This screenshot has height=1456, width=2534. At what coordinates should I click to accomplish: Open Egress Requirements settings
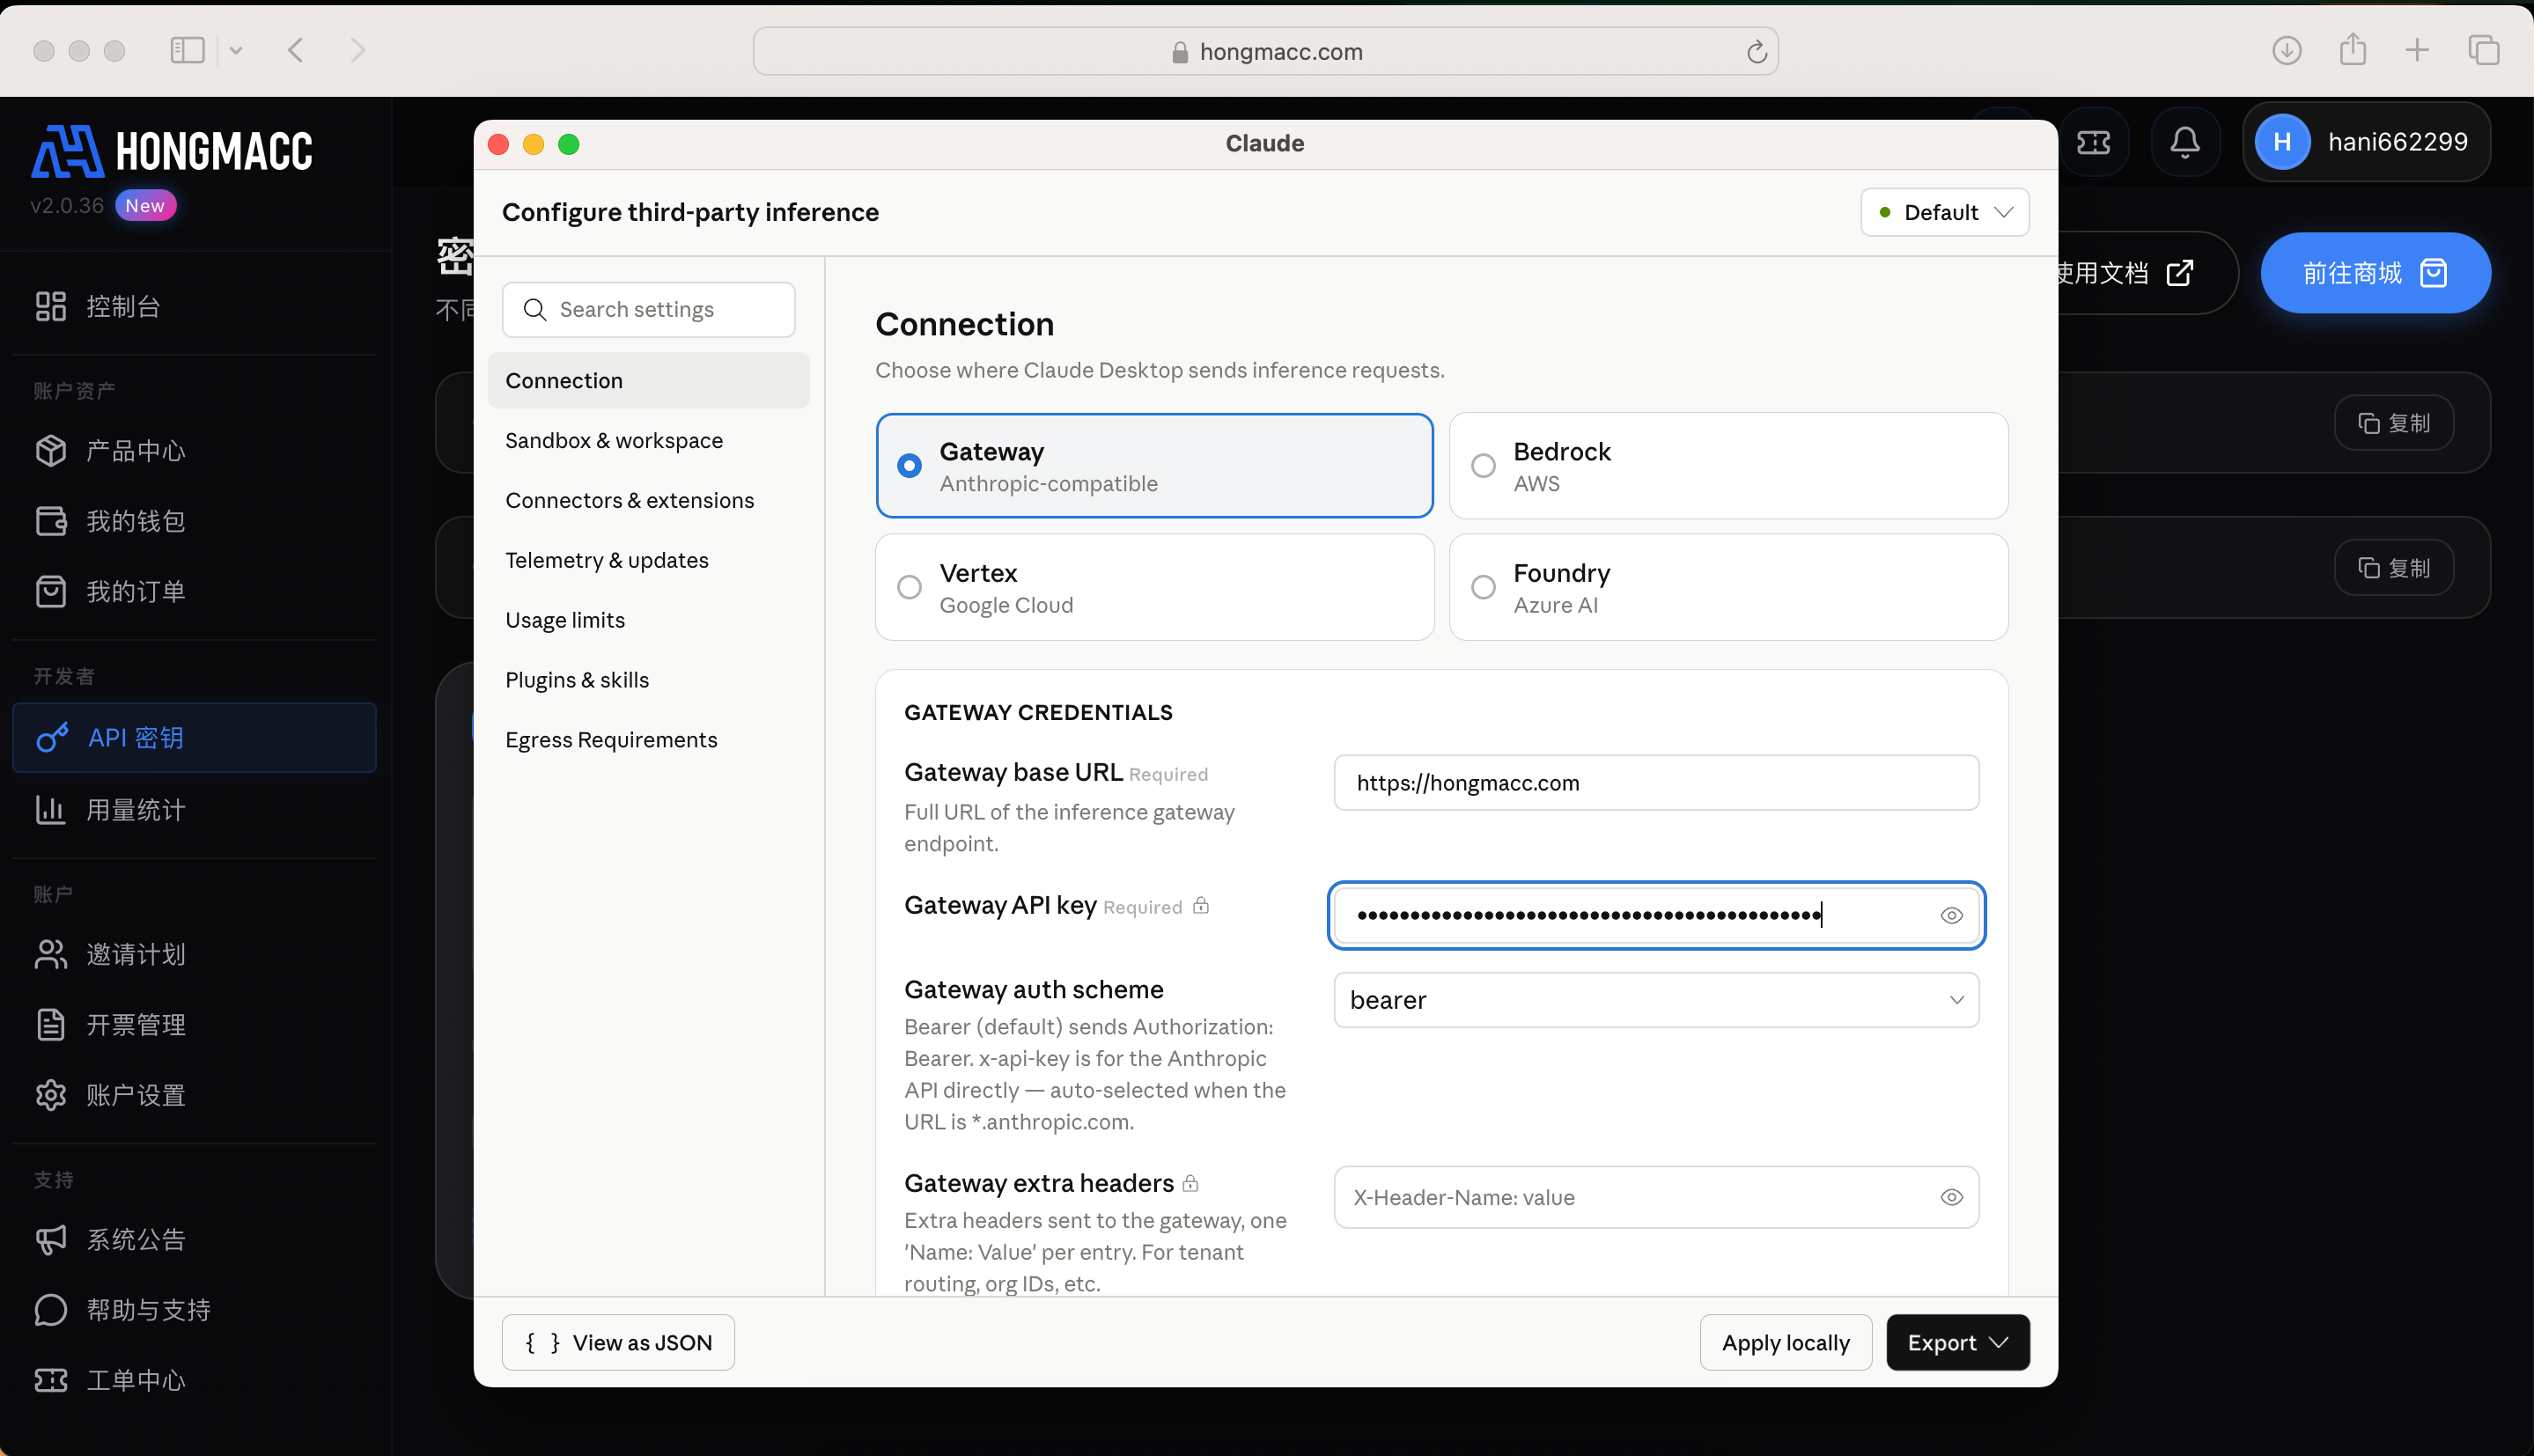coord(648,740)
